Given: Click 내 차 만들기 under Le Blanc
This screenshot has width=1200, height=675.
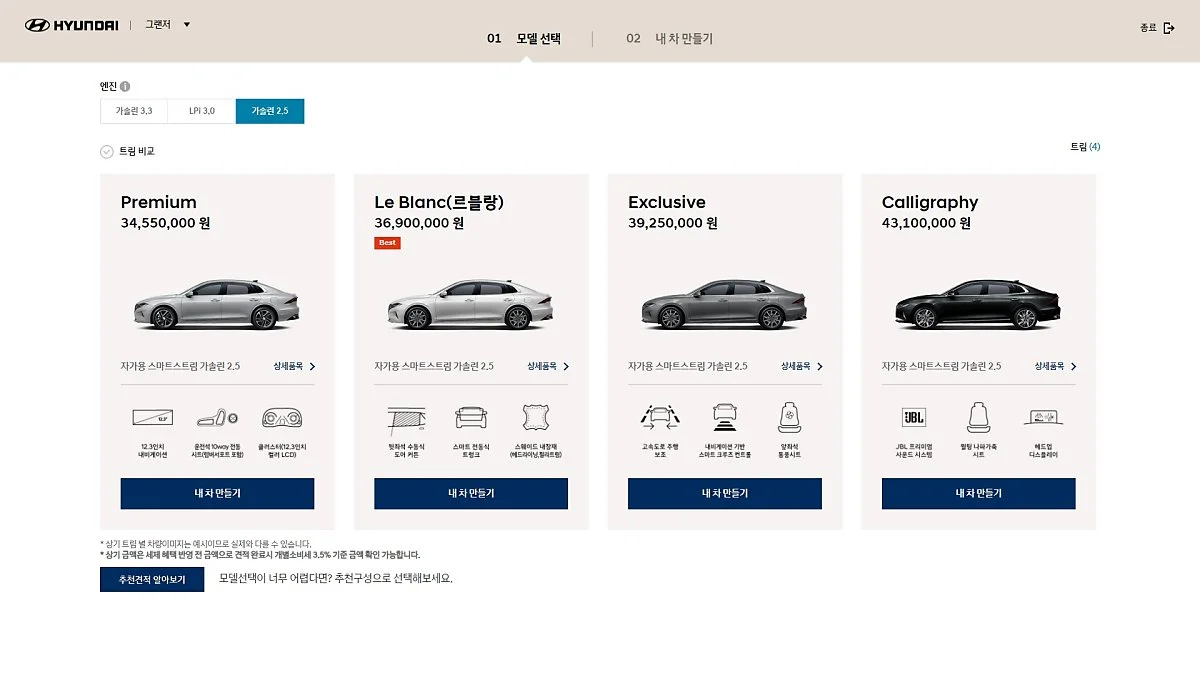Looking at the screenshot, I should pos(471,493).
